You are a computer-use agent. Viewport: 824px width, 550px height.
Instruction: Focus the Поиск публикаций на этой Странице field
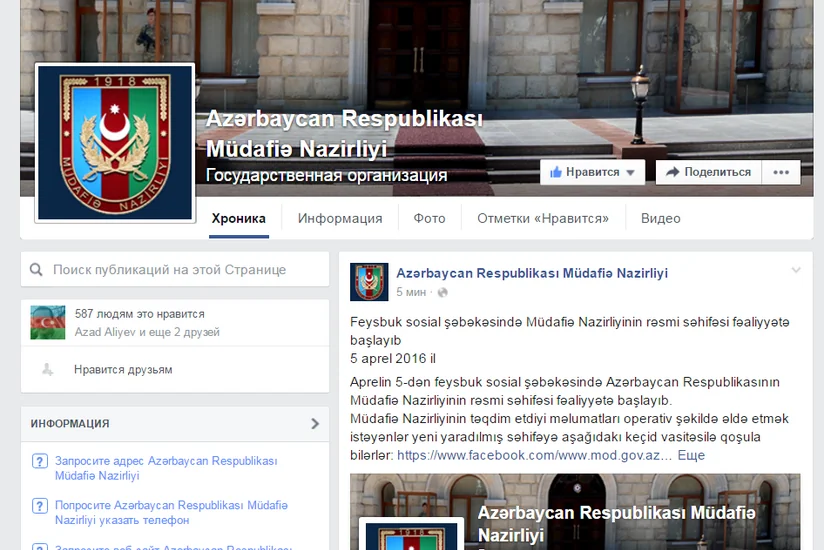[175, 269]
